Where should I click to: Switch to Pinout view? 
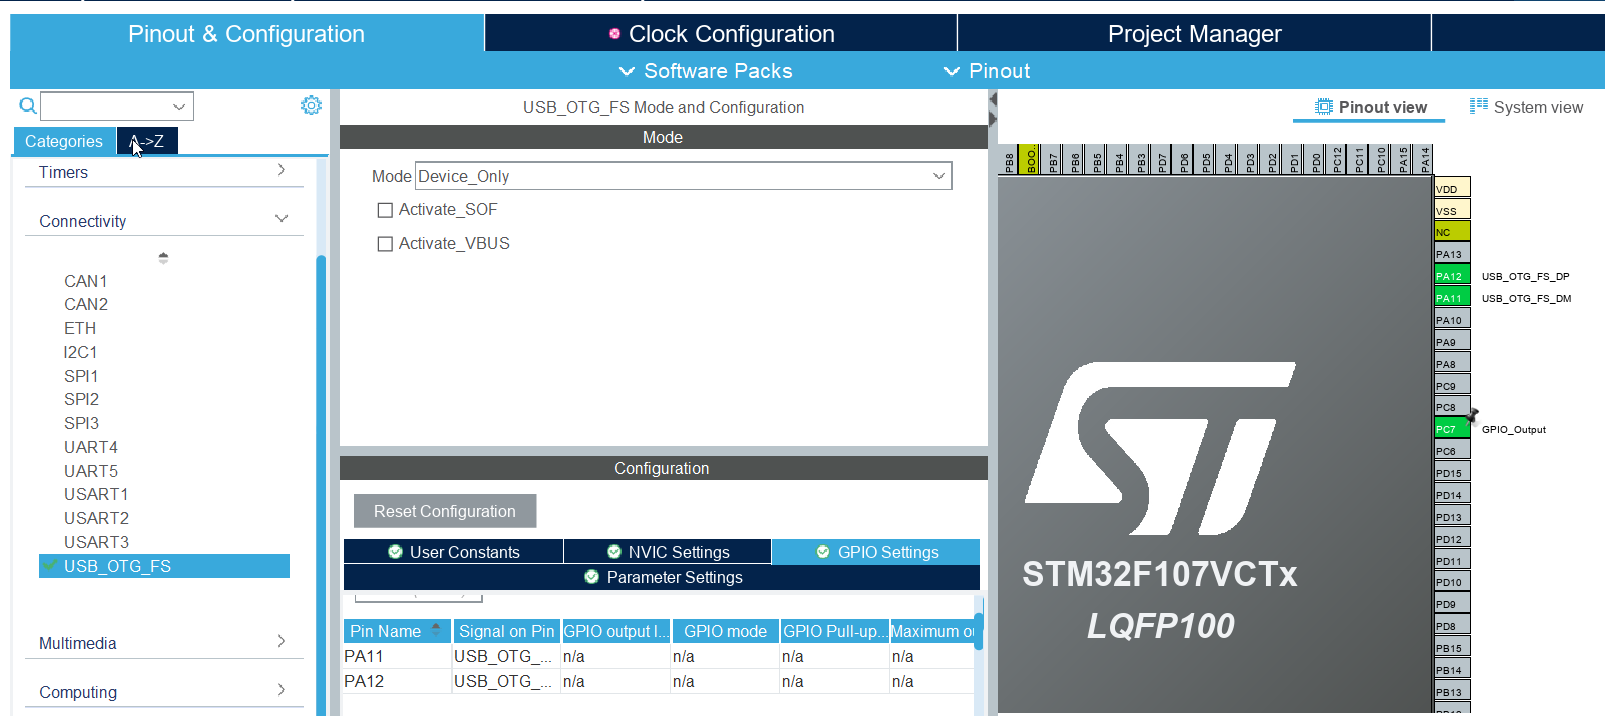click(x=1370, y=107)
